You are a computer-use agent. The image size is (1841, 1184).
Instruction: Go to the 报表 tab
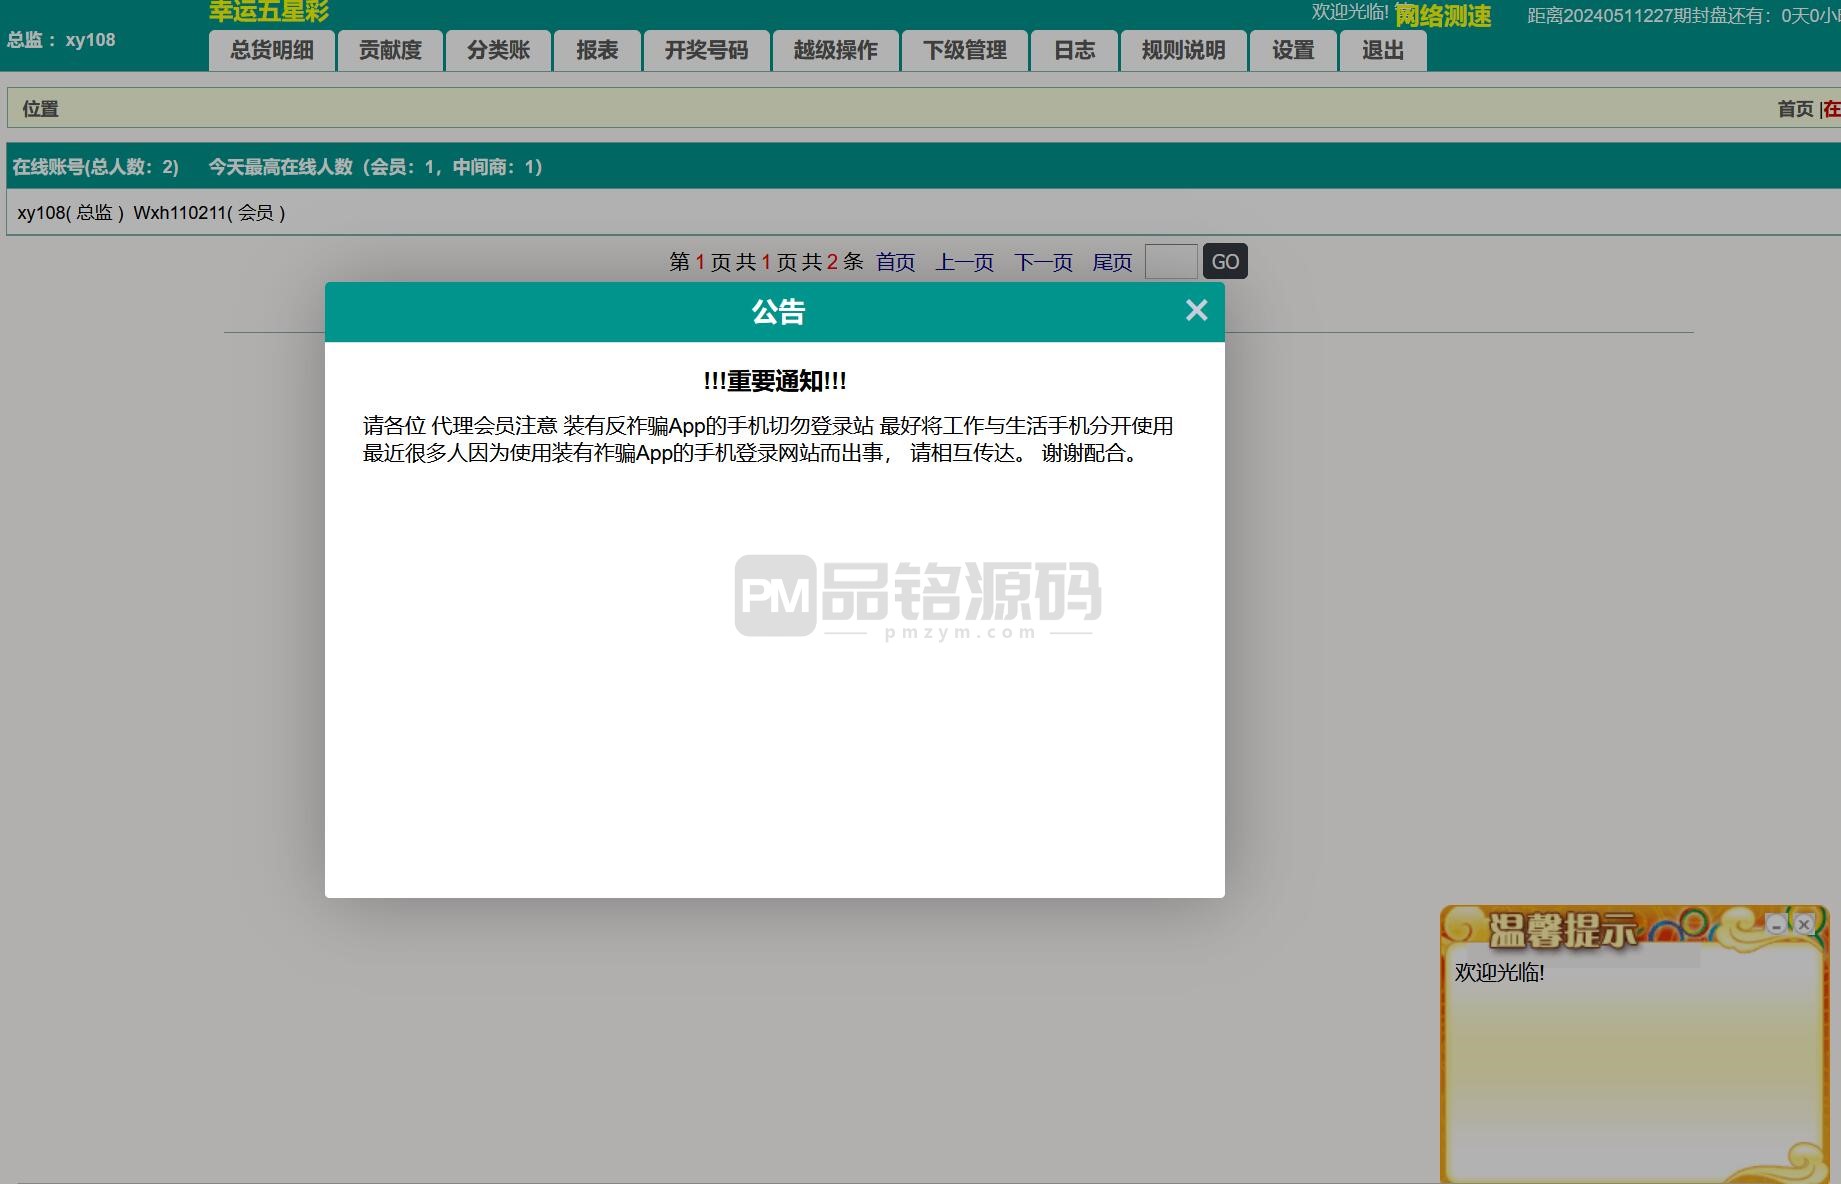point(597,51)
